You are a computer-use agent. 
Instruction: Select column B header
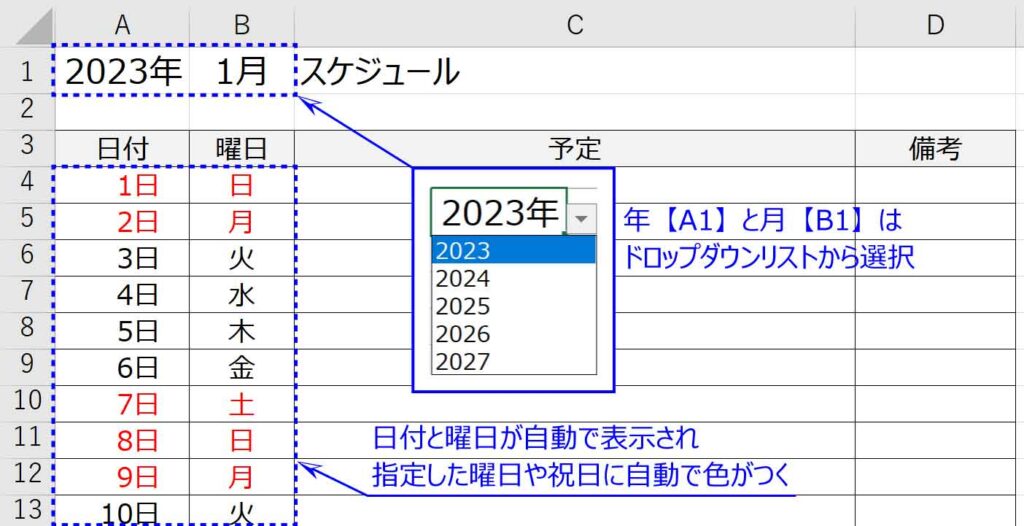tap(241, 25)
